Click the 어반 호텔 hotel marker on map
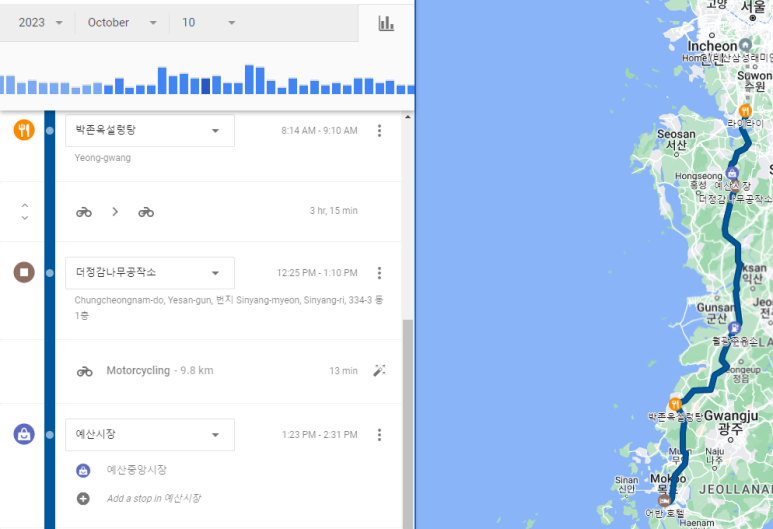This screenshot has height=529, width=773. (664, 501)
